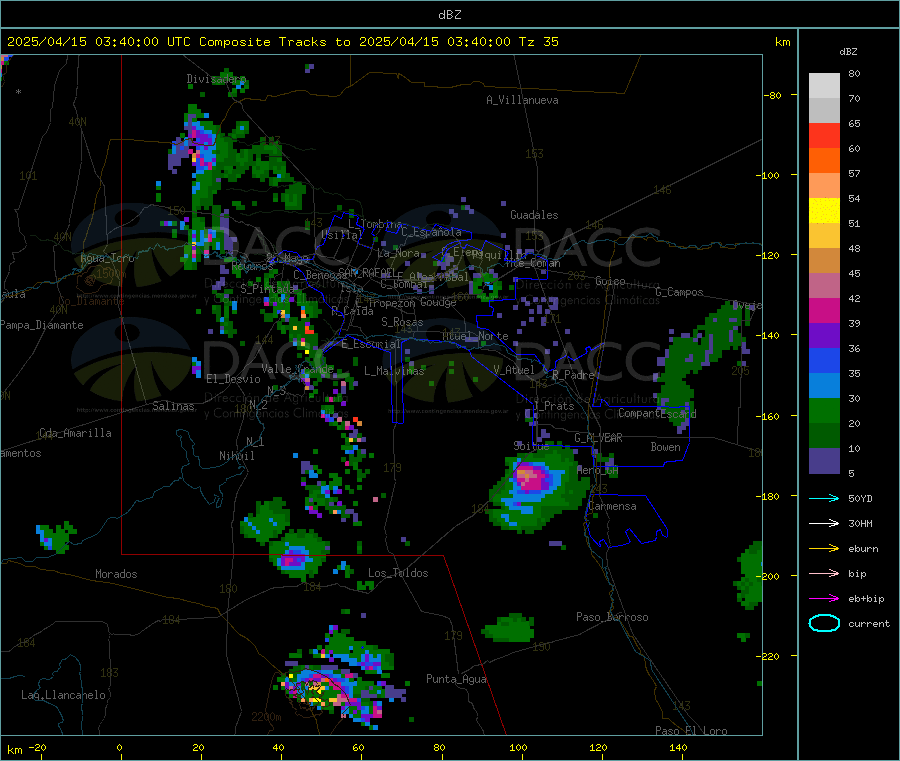Click the Paso_El_Loro place label
The width and height of the screenshot is (900, 761).
[x=691, y=731]
